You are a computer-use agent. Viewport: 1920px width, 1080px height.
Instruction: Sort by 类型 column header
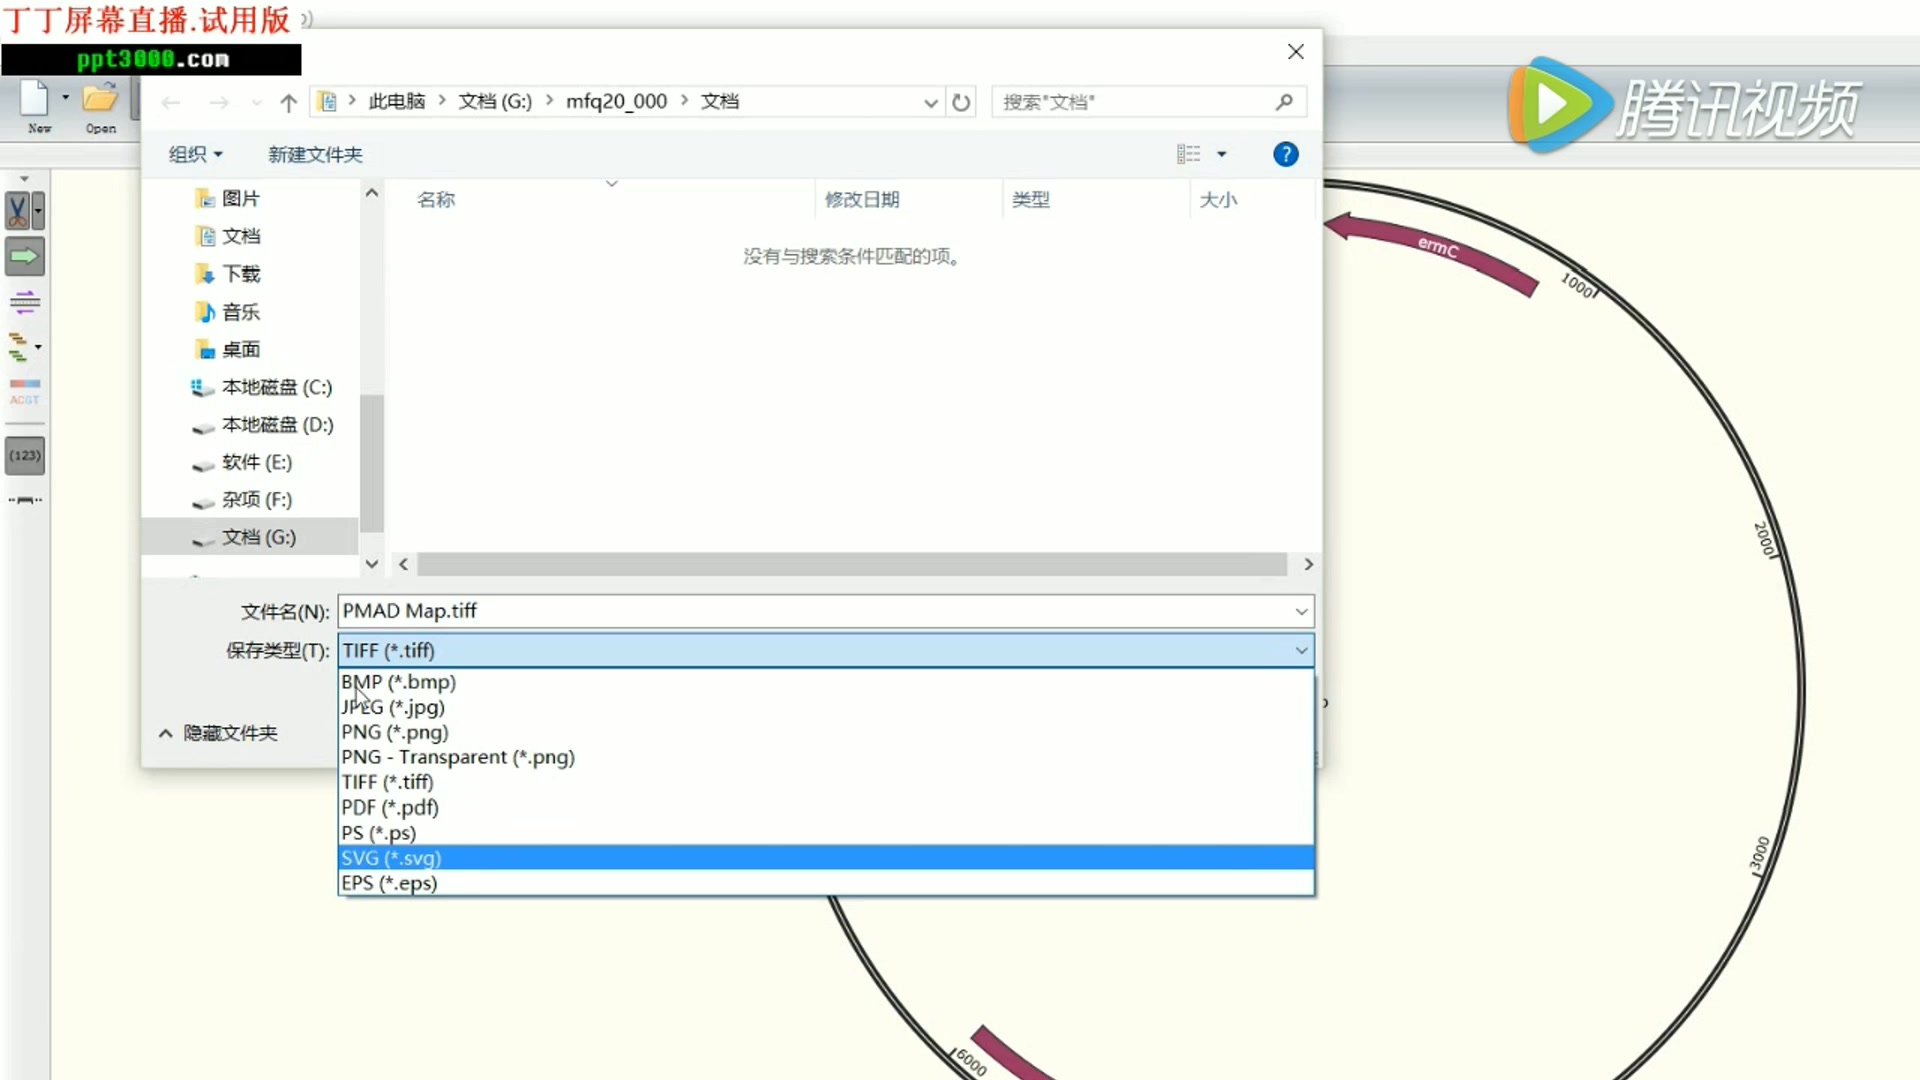[x=1031, y=199]
